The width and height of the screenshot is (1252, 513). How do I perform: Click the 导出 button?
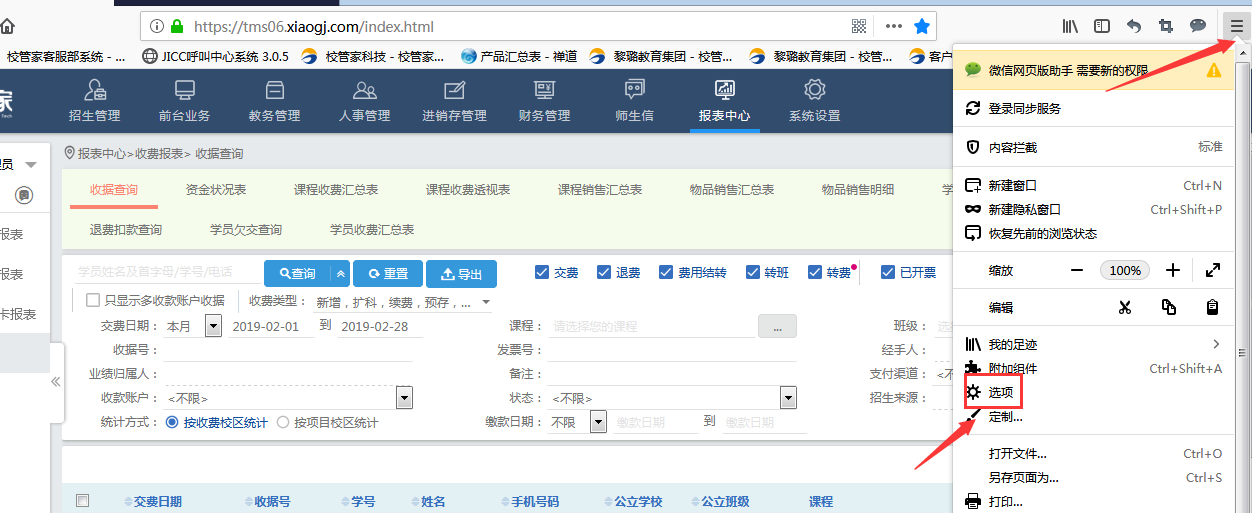click(x=462, y=273)
